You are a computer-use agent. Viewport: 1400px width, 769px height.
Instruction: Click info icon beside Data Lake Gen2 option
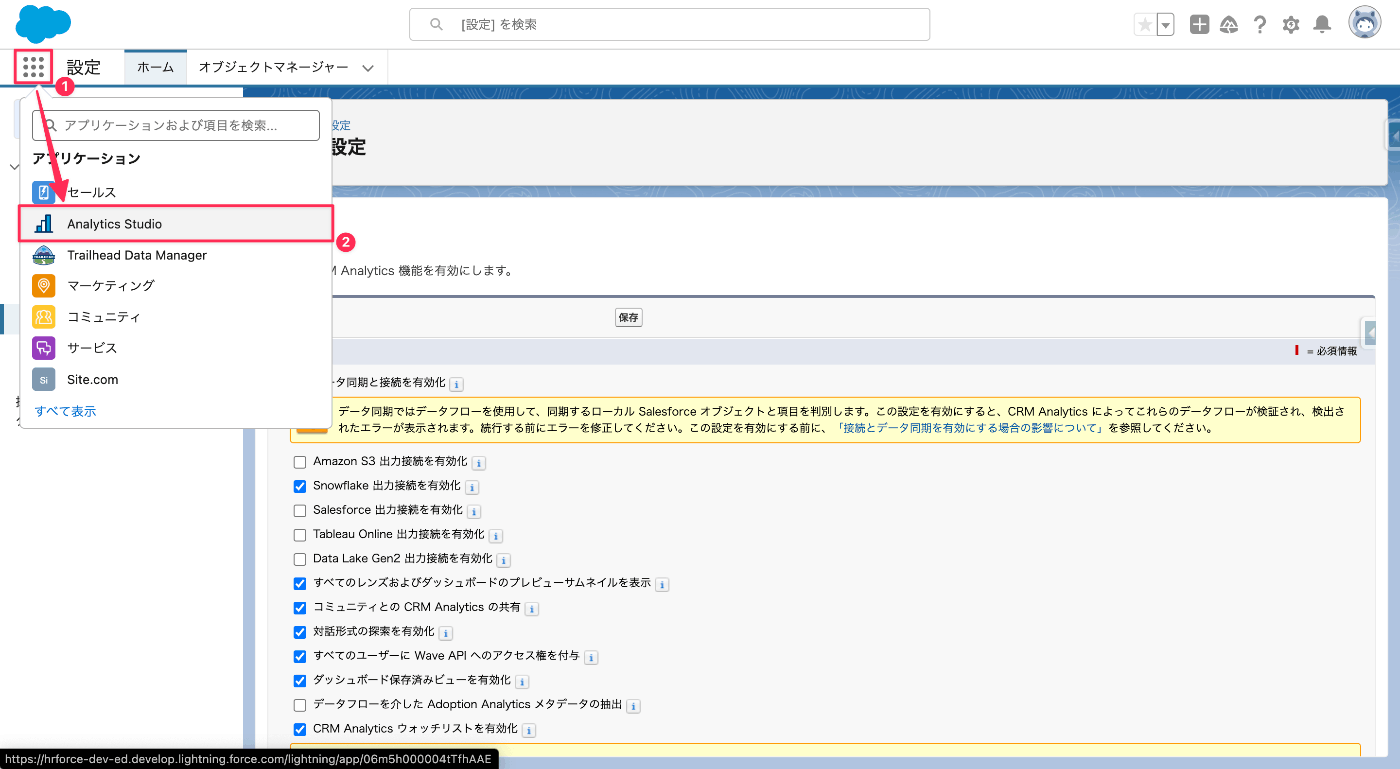click(x=504, y=560)
